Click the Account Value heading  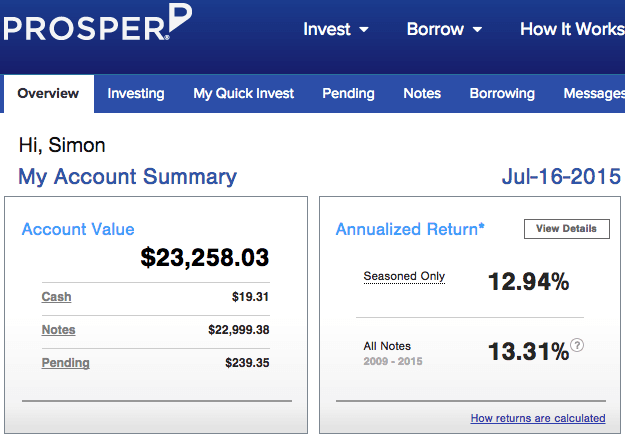pyautogui.click(x=78, y=230)
